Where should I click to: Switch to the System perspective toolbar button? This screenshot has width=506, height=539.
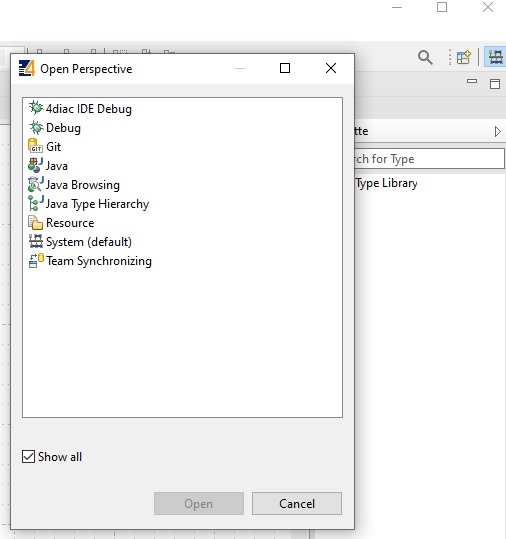(496, 57)
